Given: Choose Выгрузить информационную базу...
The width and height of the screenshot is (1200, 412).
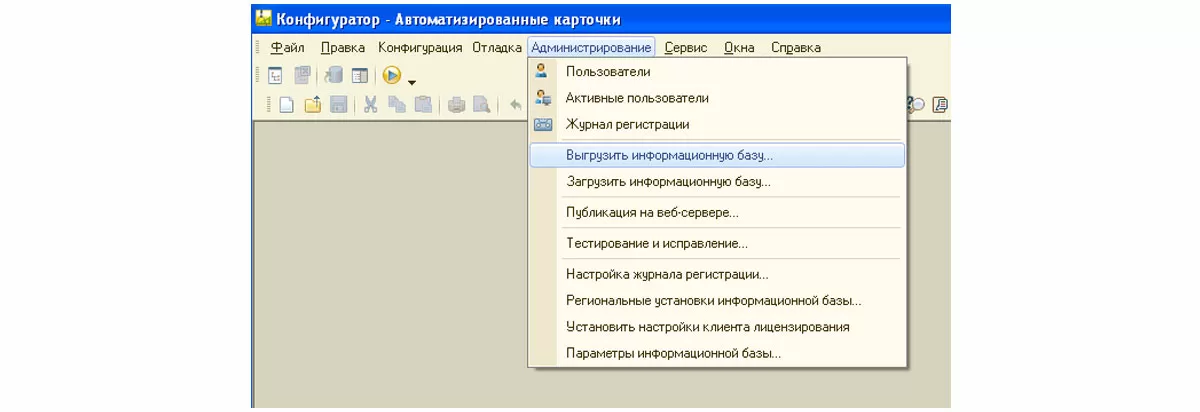Looking at the screenshot, I should [x=717, y=155].
